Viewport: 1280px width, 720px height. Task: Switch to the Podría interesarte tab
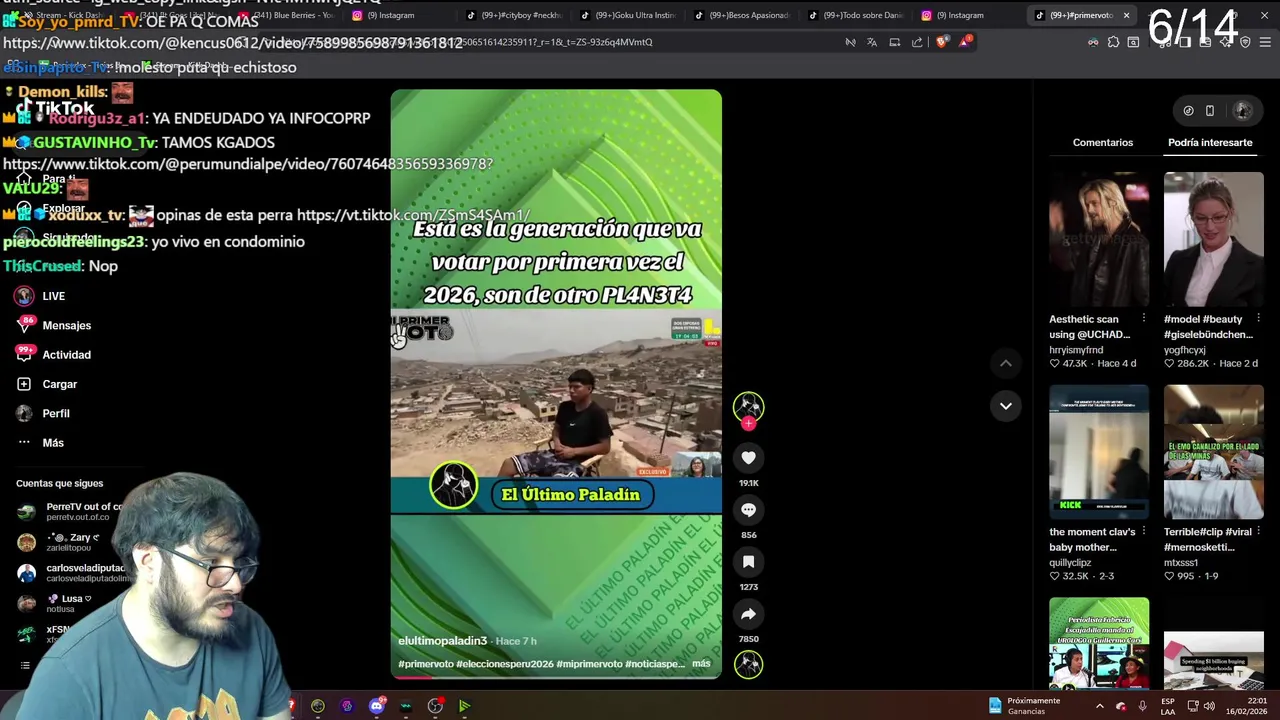(x=1210, y=142)
